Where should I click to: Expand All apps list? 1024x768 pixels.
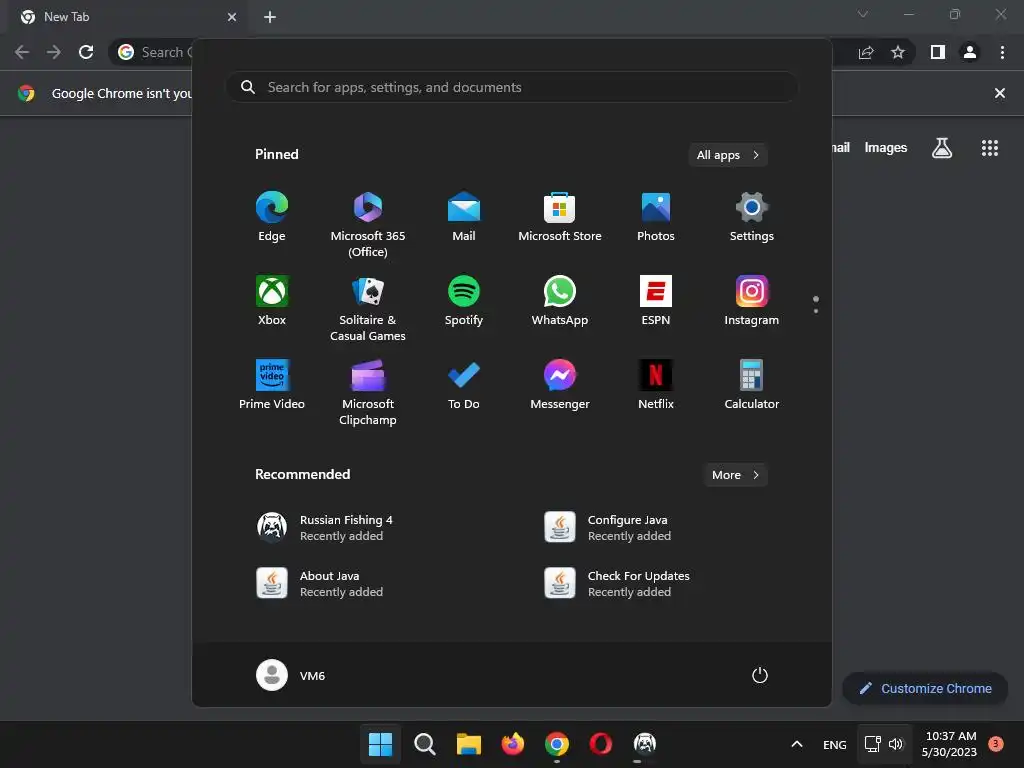click(x=728, y=155)
